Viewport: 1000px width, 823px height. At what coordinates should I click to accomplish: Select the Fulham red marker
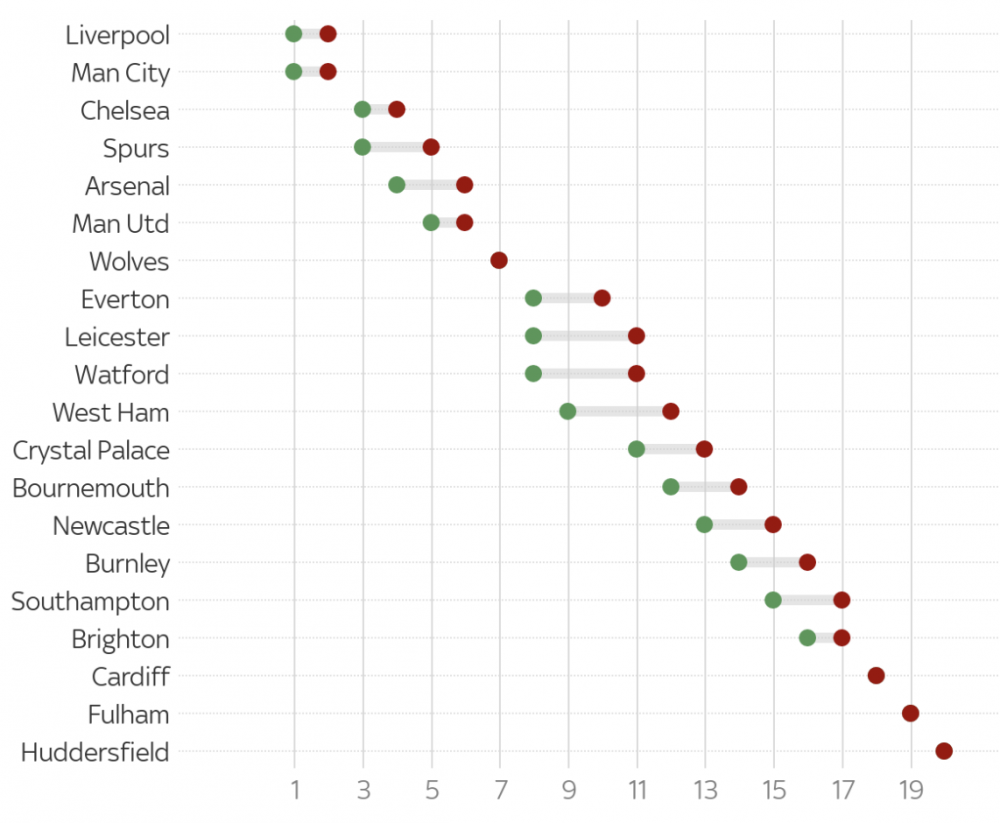[x=910, y=713]
